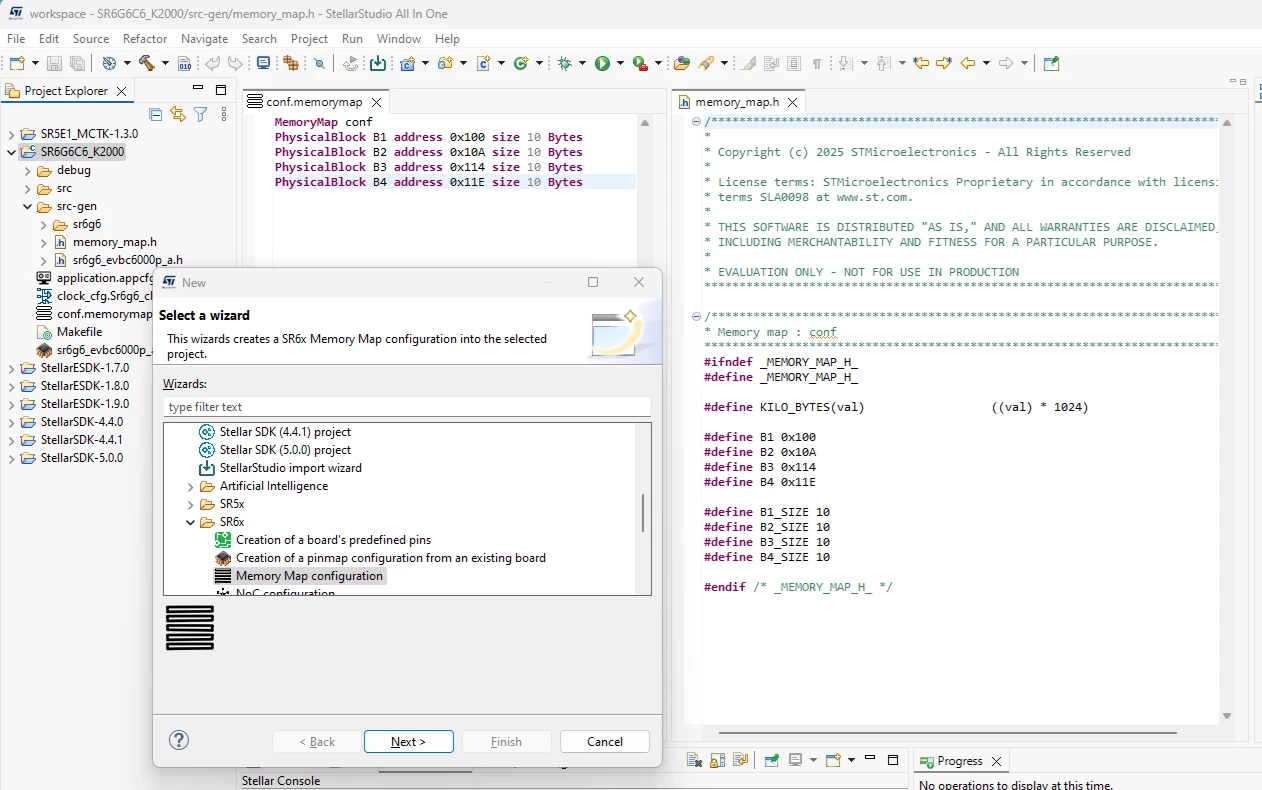This screenshot has height=790, width=1262.
Task: Expand the Artificial Intelligence wizard category
Action: (191, 486)
